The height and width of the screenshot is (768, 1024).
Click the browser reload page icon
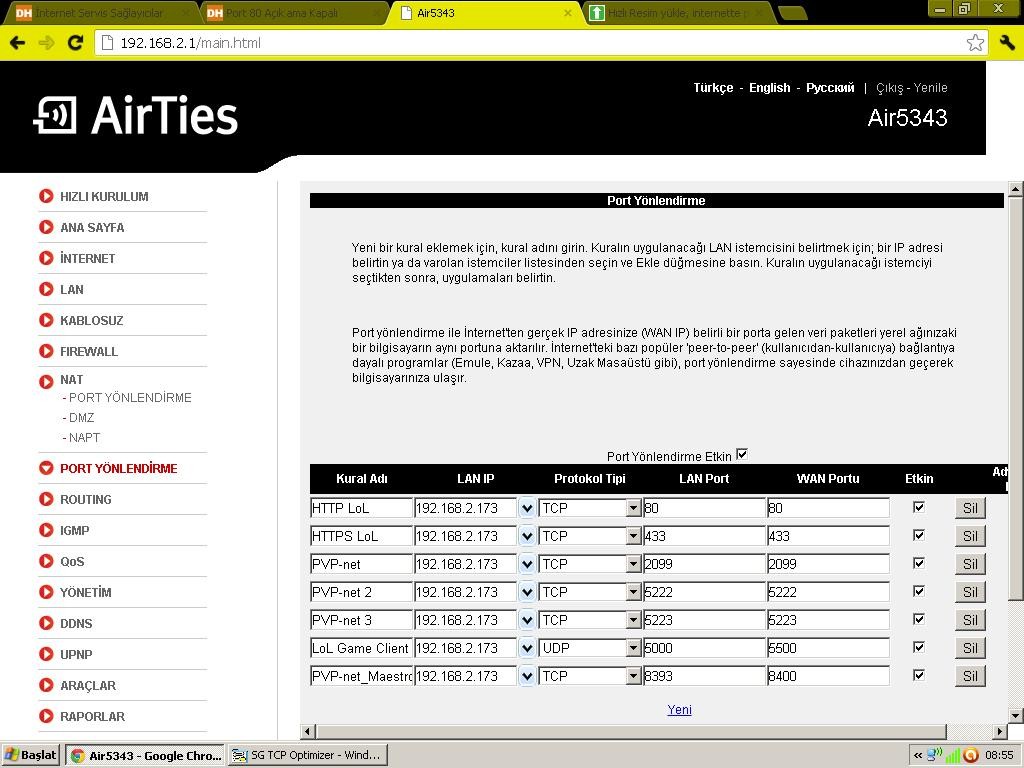(x=75, y=43)
